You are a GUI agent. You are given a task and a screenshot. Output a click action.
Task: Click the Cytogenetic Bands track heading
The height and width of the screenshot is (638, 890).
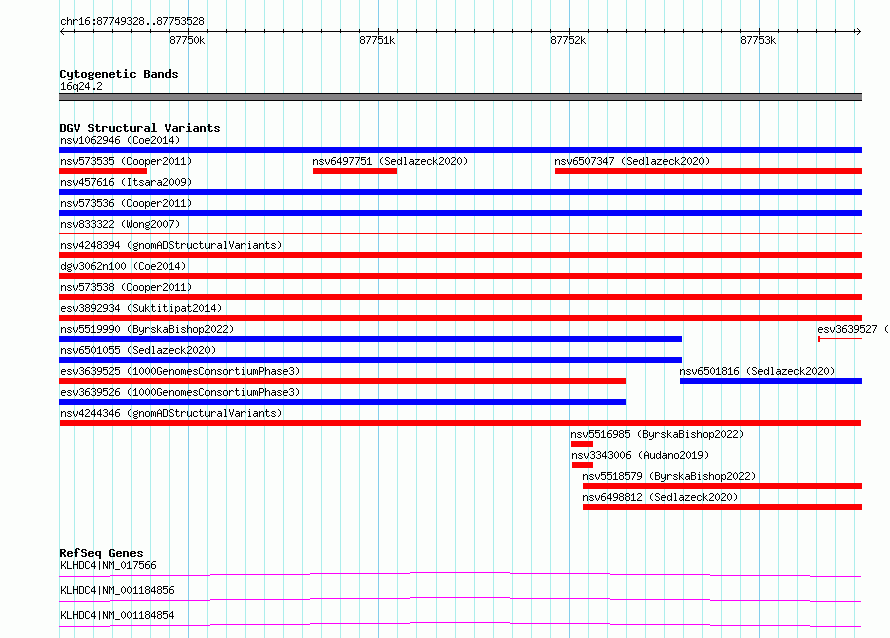coord(119,74)
